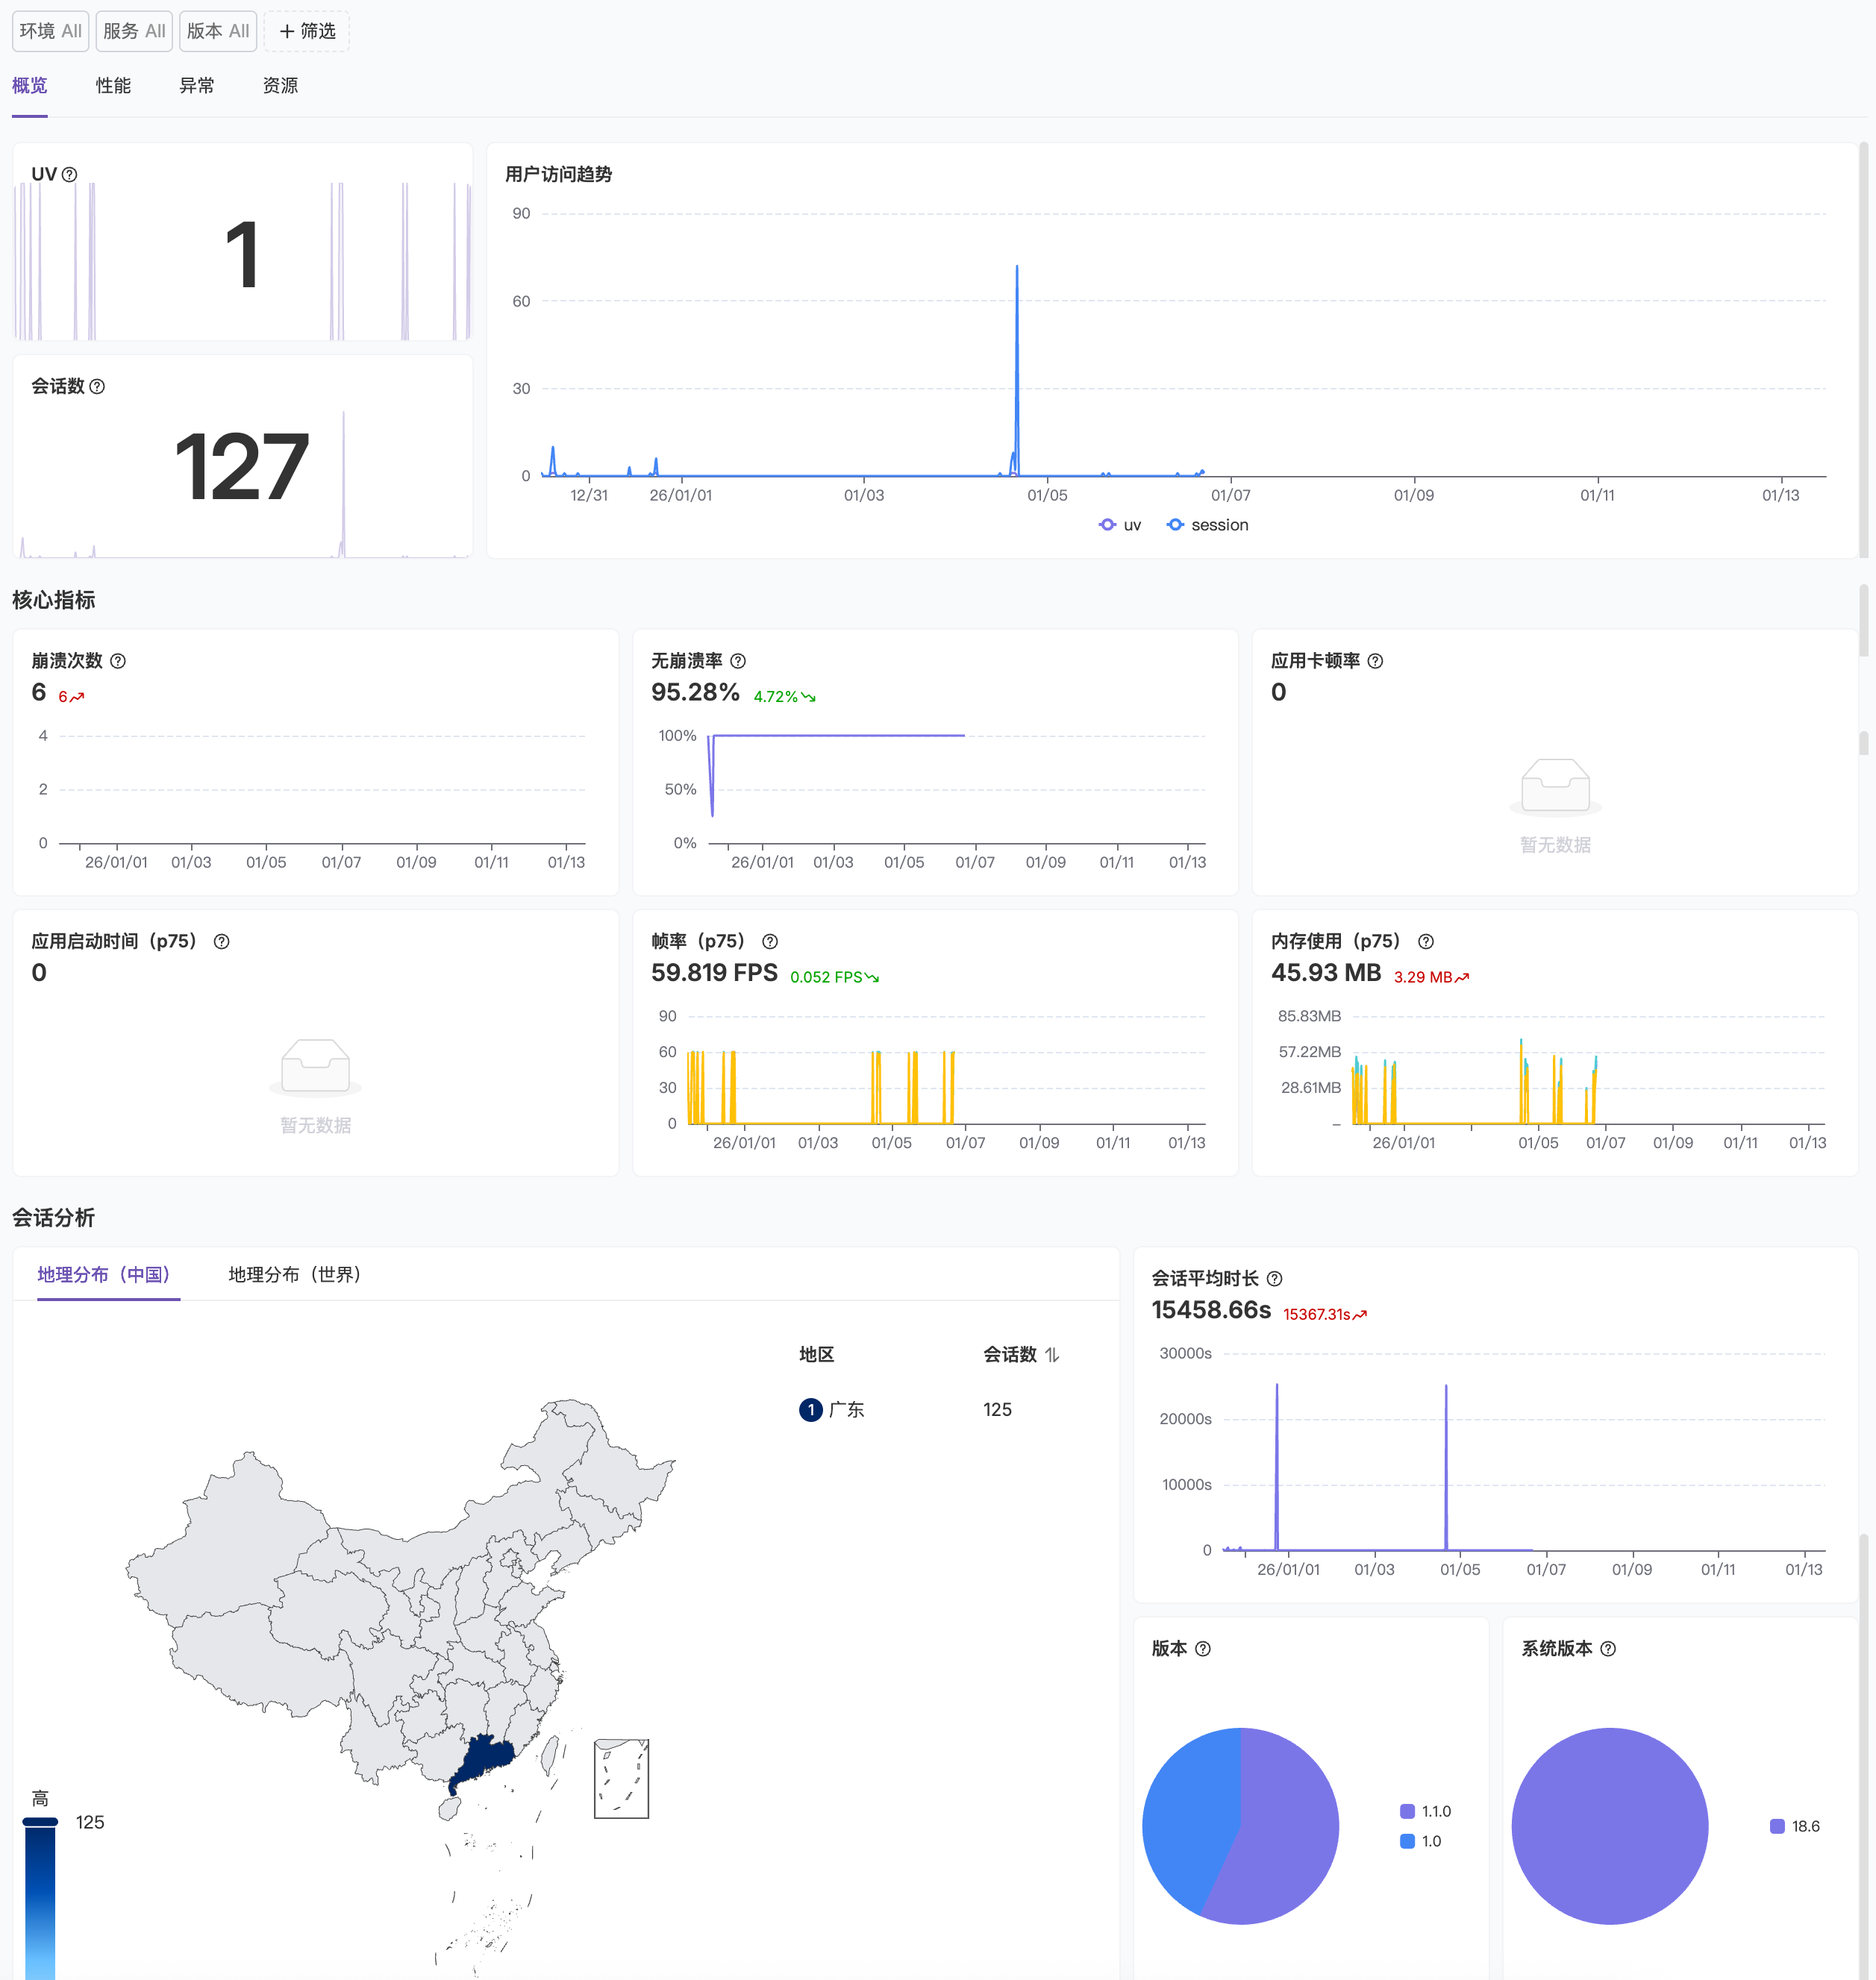
Task: Click the + 筛选 add filter button
Action: [307, 31]
